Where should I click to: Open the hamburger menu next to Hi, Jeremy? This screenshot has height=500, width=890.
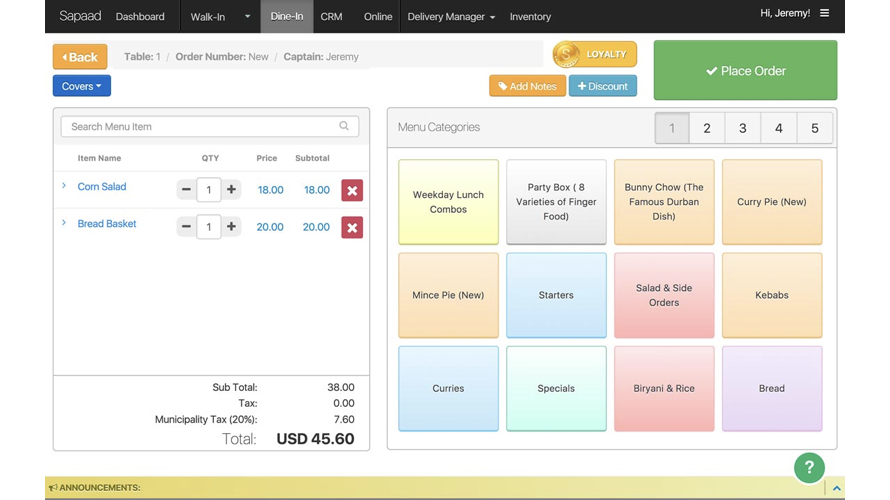click(x=825, y=14)
